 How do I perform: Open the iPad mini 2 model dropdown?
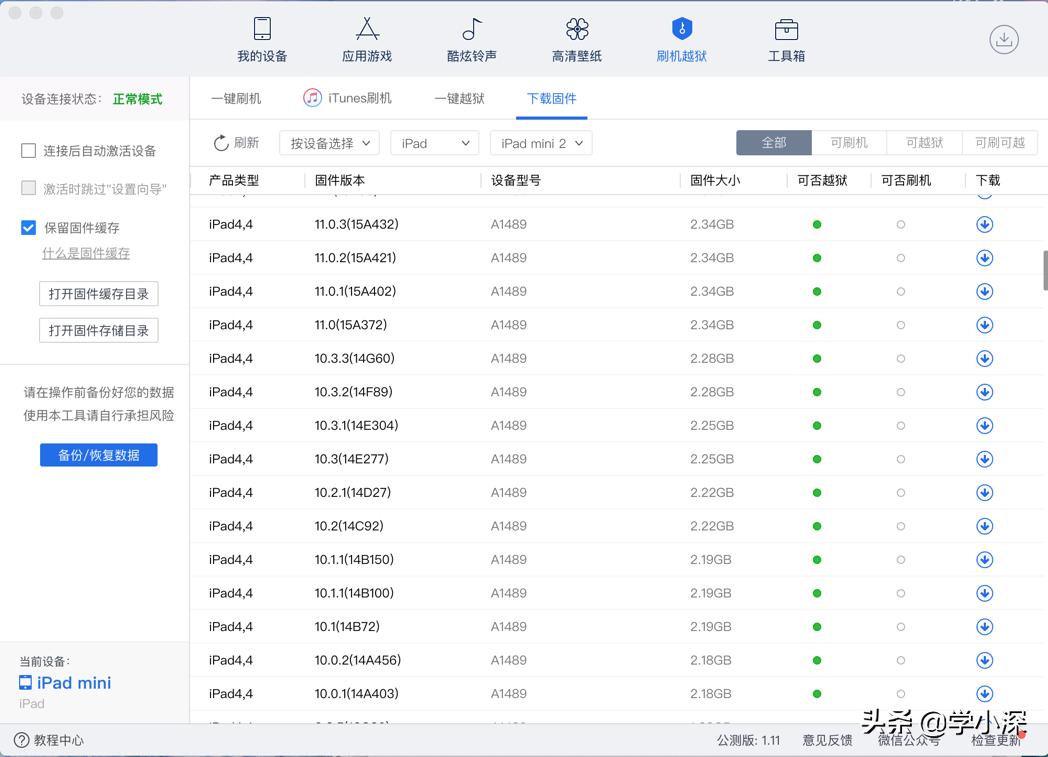[x=541, y=143]
